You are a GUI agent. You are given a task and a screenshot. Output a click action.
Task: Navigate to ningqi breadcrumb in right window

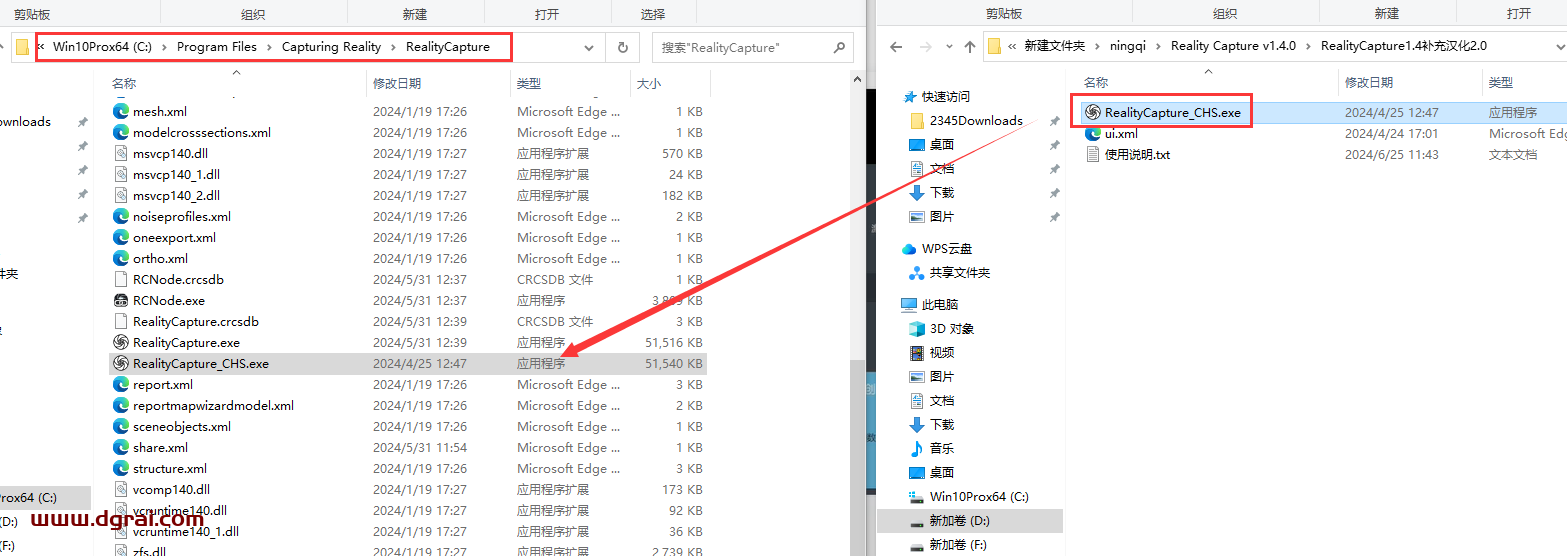[1128, 47]
